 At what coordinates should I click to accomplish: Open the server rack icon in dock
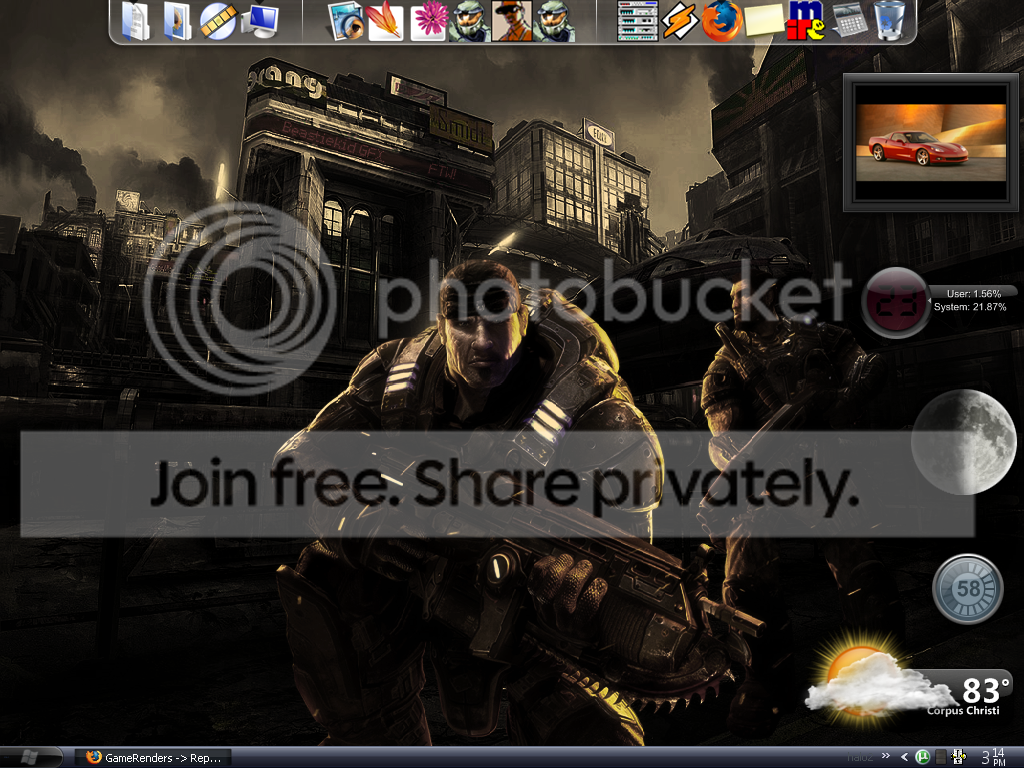[637, 22]
